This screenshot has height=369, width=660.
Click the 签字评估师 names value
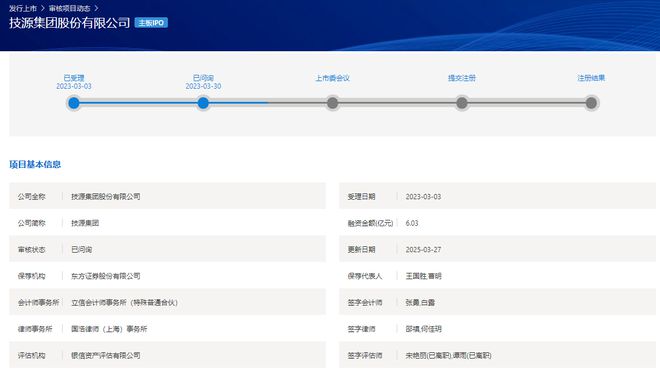point(448,356)
